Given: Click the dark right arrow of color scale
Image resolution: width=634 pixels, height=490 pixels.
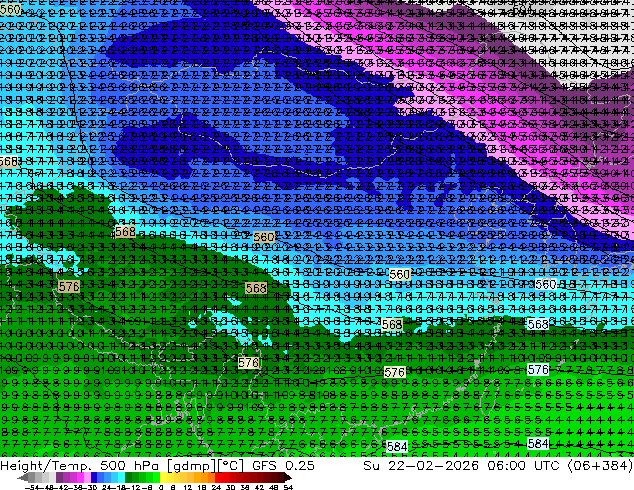Looking at the screenshot, I should pyautogui.click(x=288, y=477).
